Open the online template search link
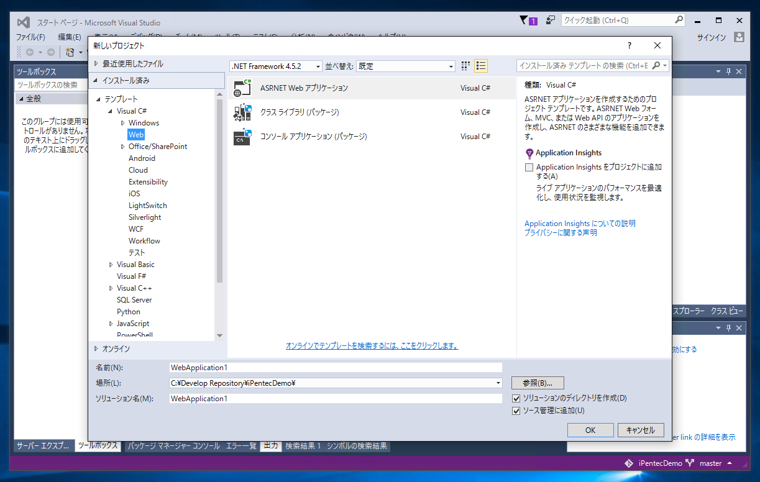Viewport: 760px width, 482px height. [371, 346]
